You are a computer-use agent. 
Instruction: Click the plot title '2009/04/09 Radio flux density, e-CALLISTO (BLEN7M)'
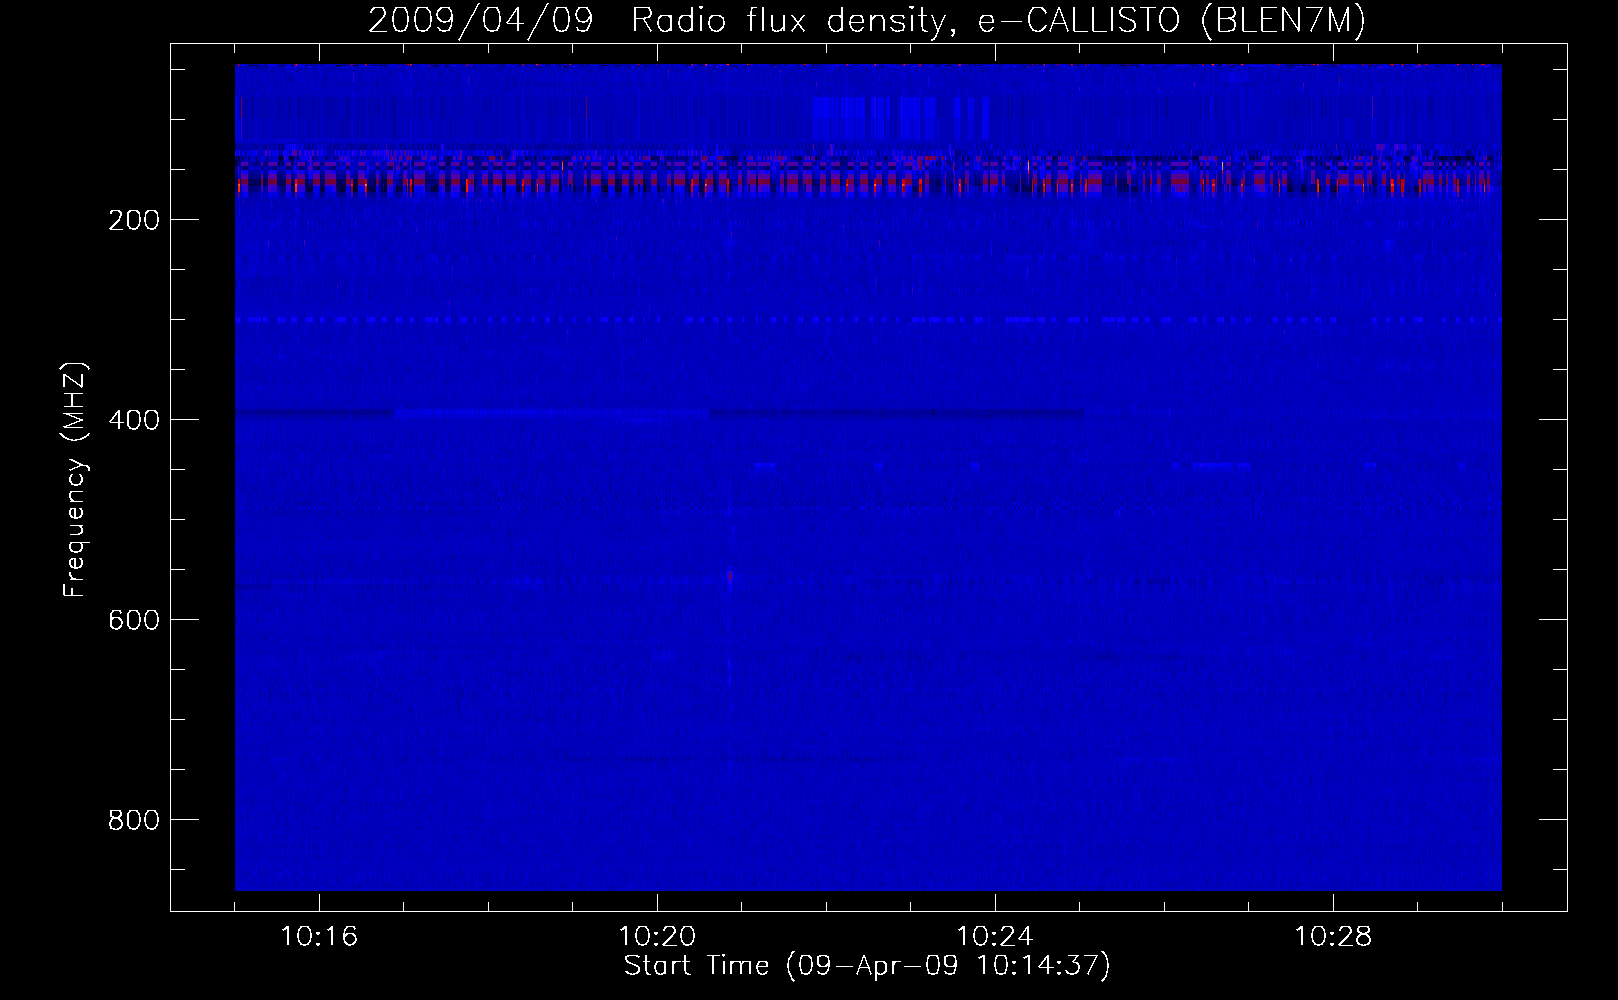tap(867, 21)
